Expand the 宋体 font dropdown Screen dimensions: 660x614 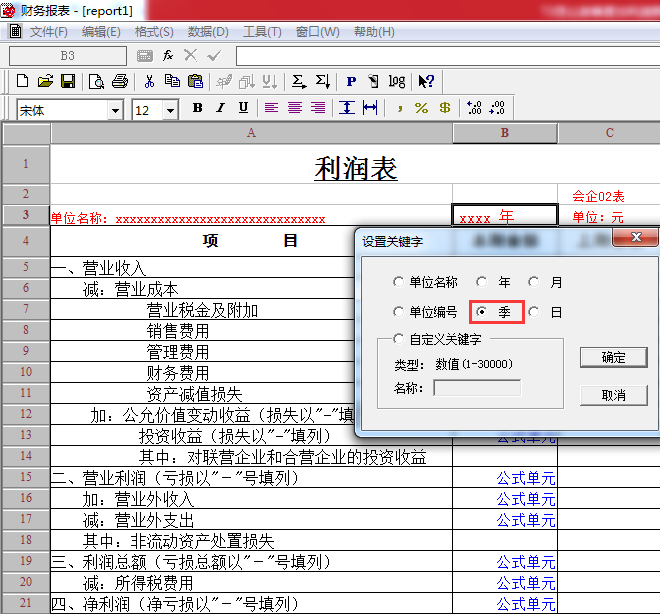(115, 111)
